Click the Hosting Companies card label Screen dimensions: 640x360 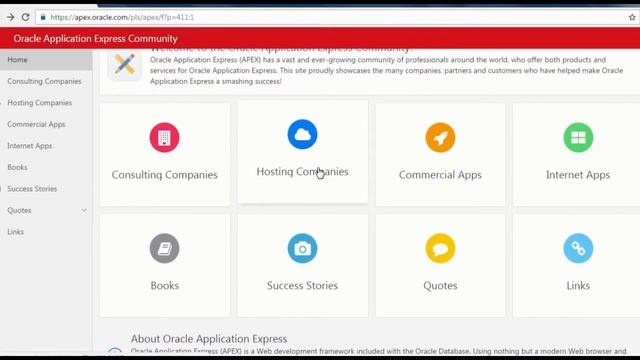pyautogui.click(x=302, y=171)
